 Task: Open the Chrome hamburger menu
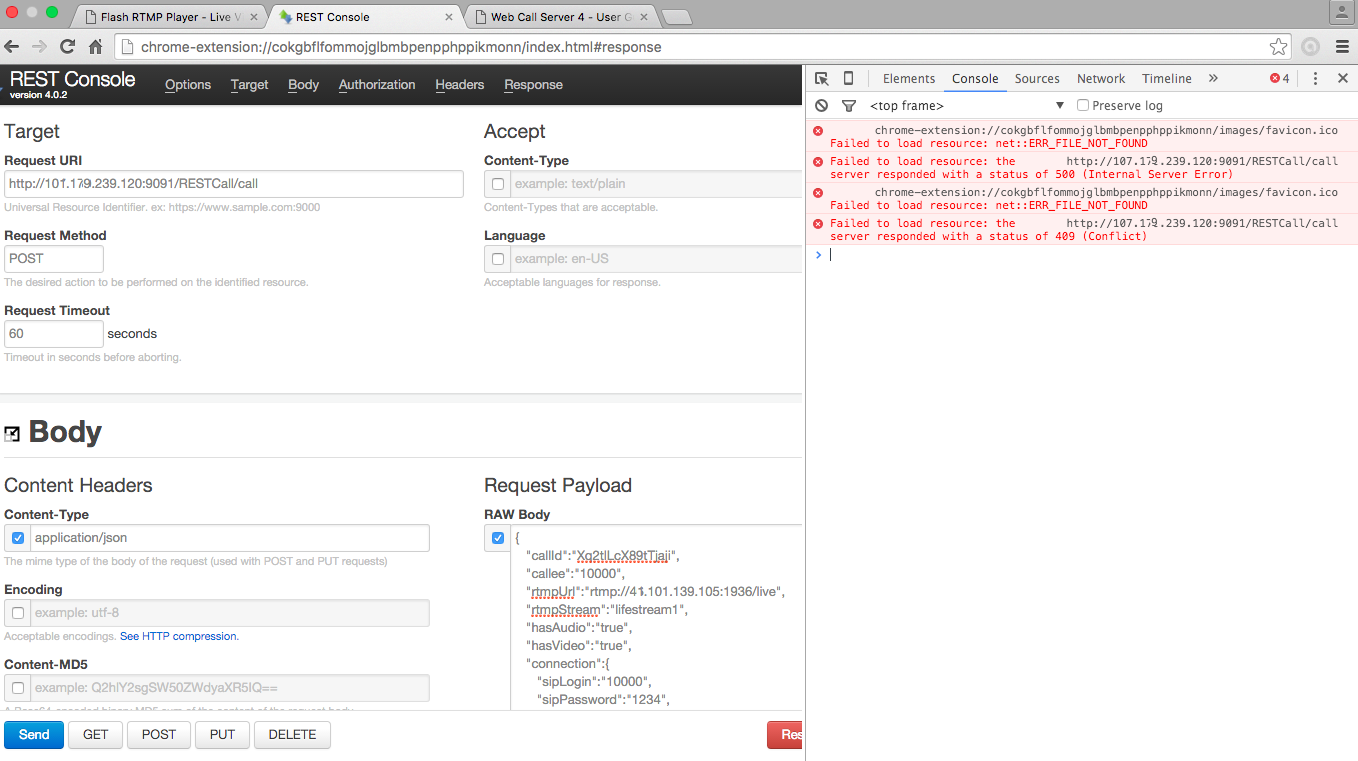coord(1342,47)
